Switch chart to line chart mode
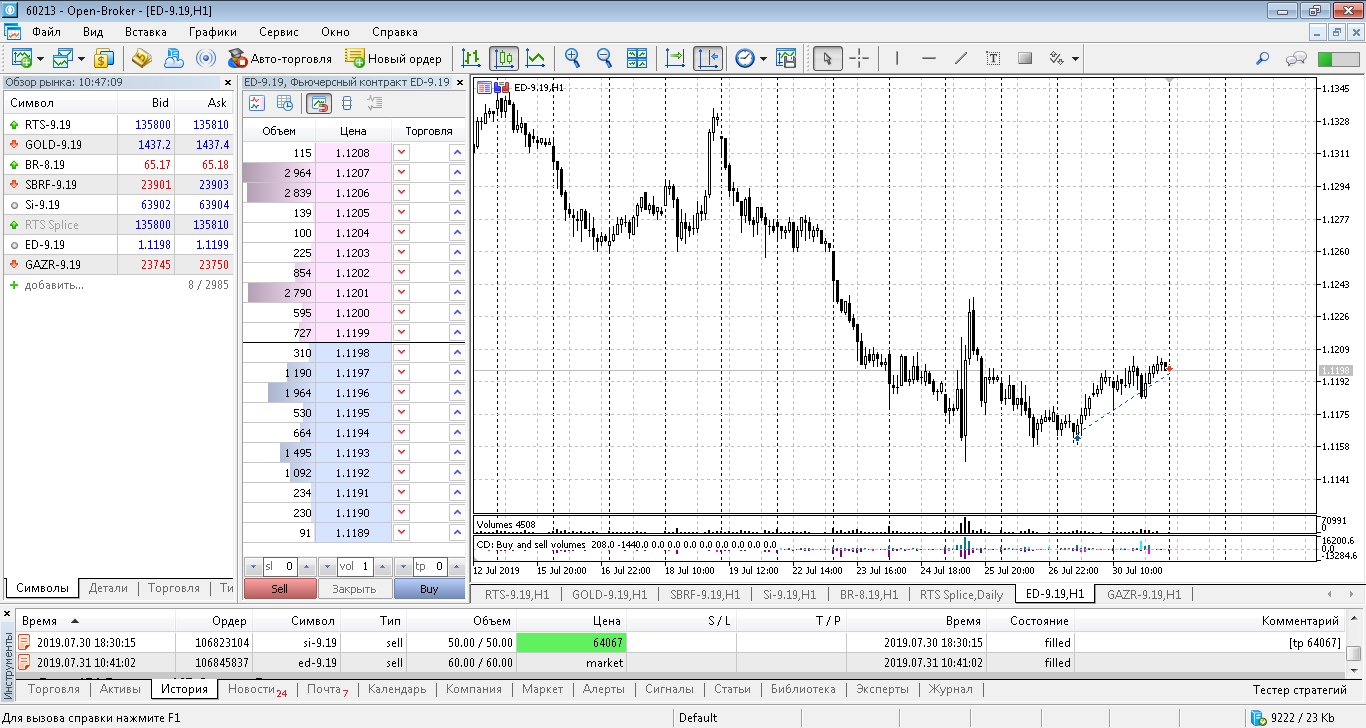This screenshot has height=728, width=1366. [536, 58]
